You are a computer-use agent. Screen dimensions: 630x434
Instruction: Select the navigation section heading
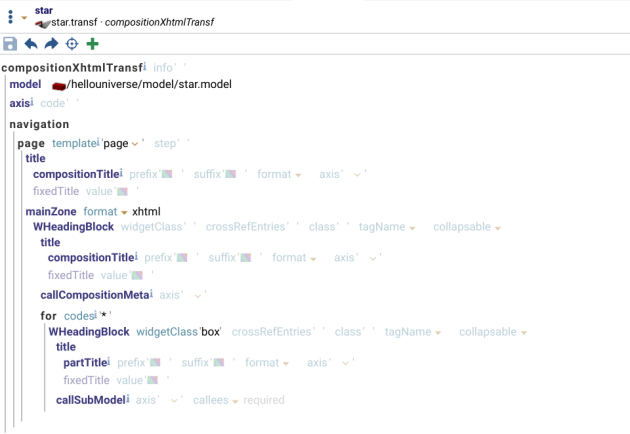click(x=39, y=125)
